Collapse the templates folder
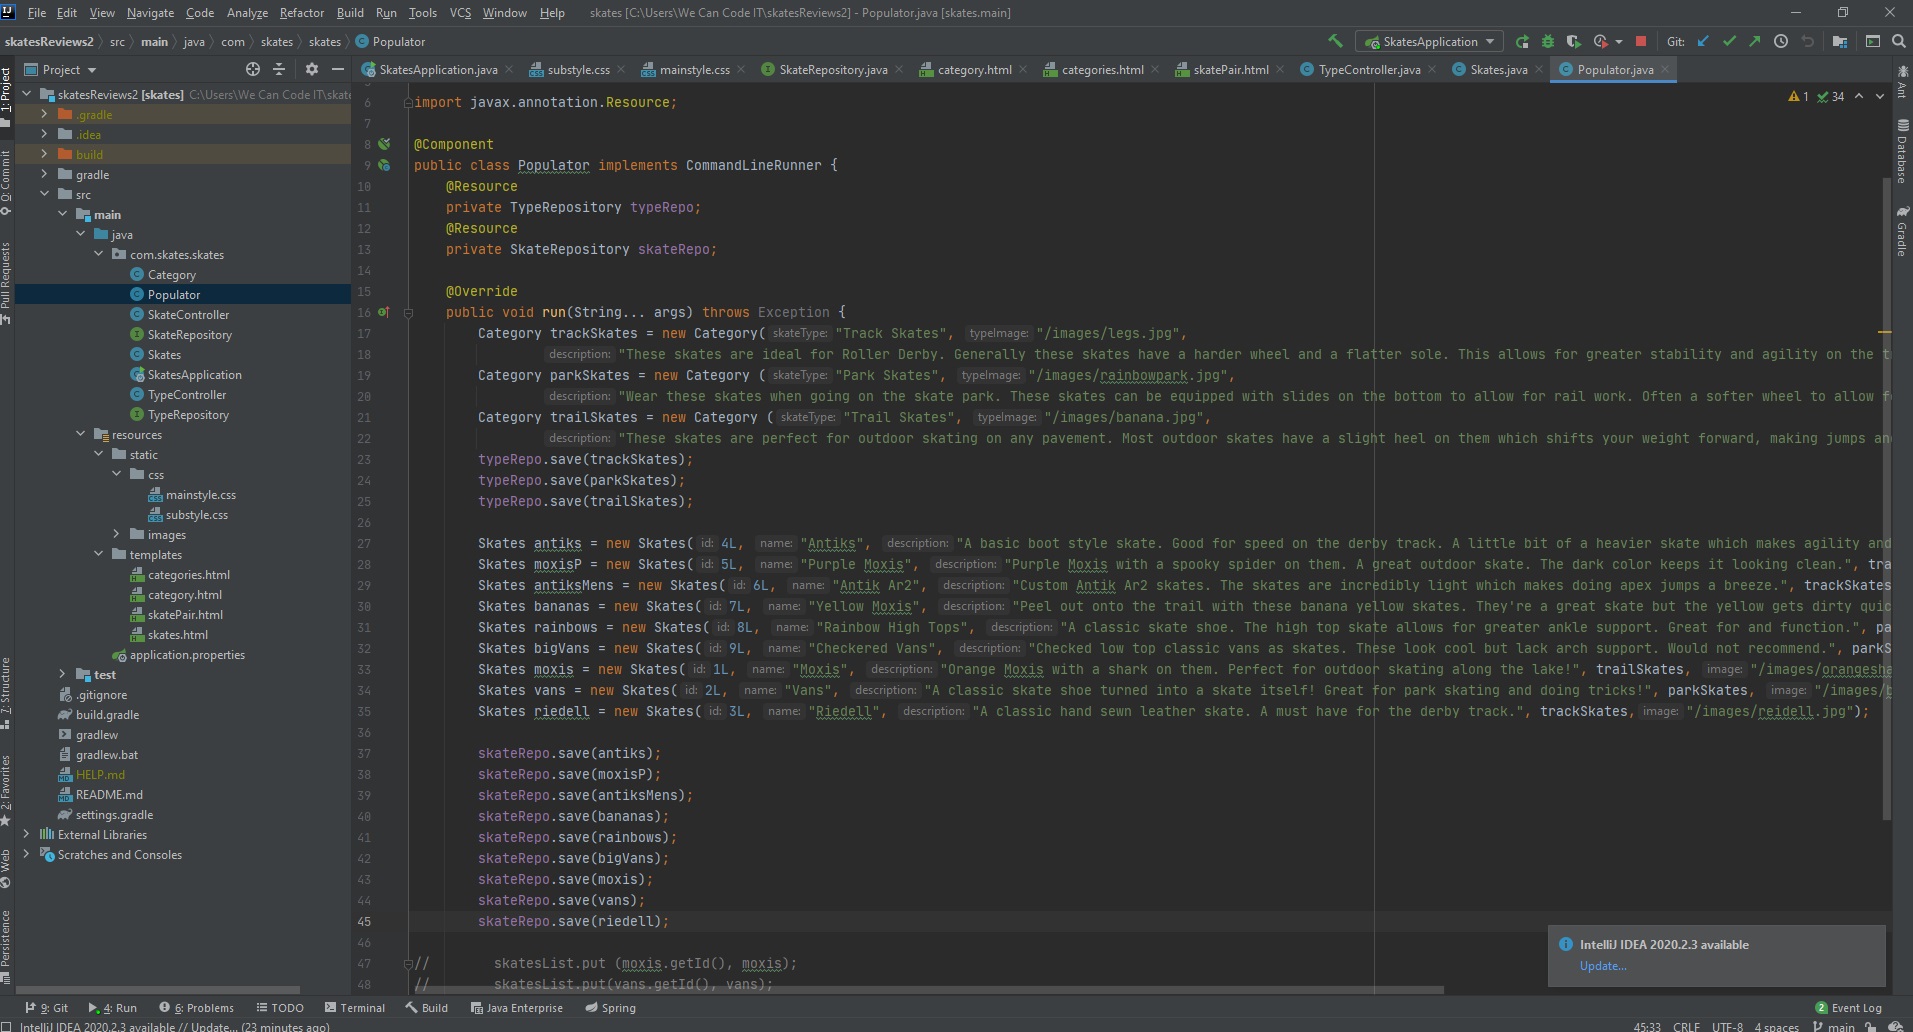1913x1032 pixels. (98, 554)
